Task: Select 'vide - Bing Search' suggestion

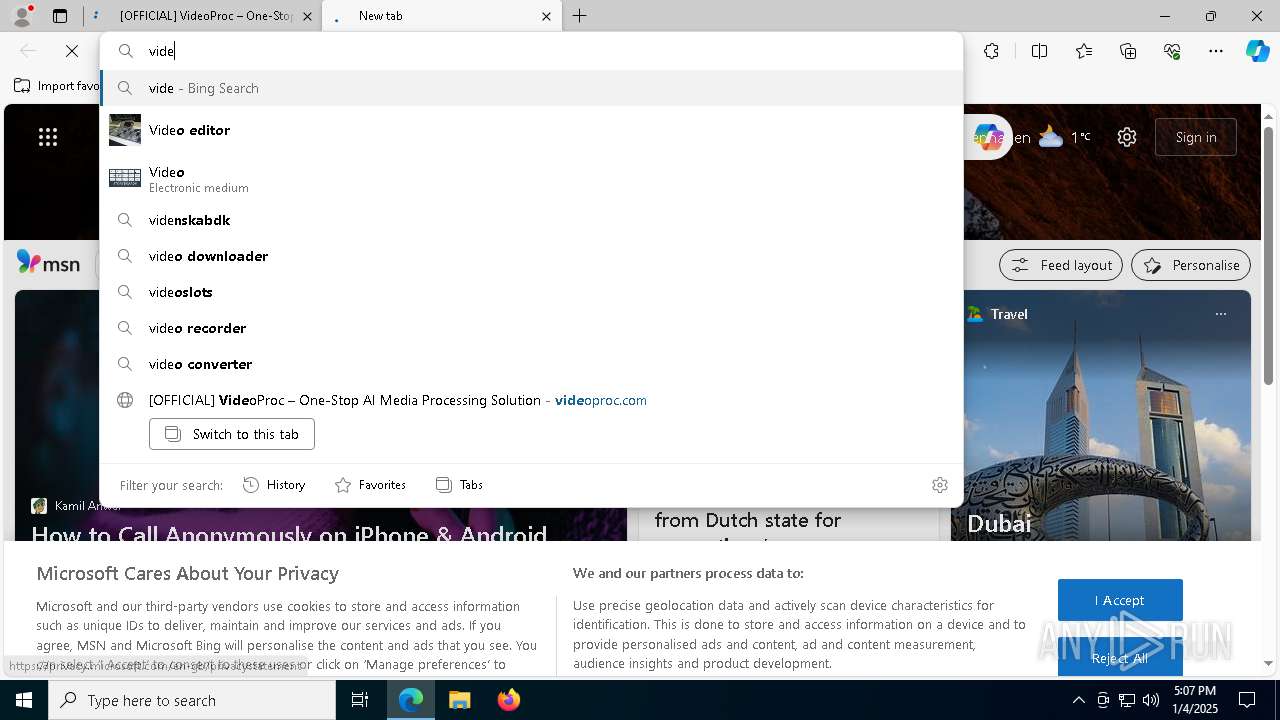Action: pyautogui.click(x=531, y=88)
